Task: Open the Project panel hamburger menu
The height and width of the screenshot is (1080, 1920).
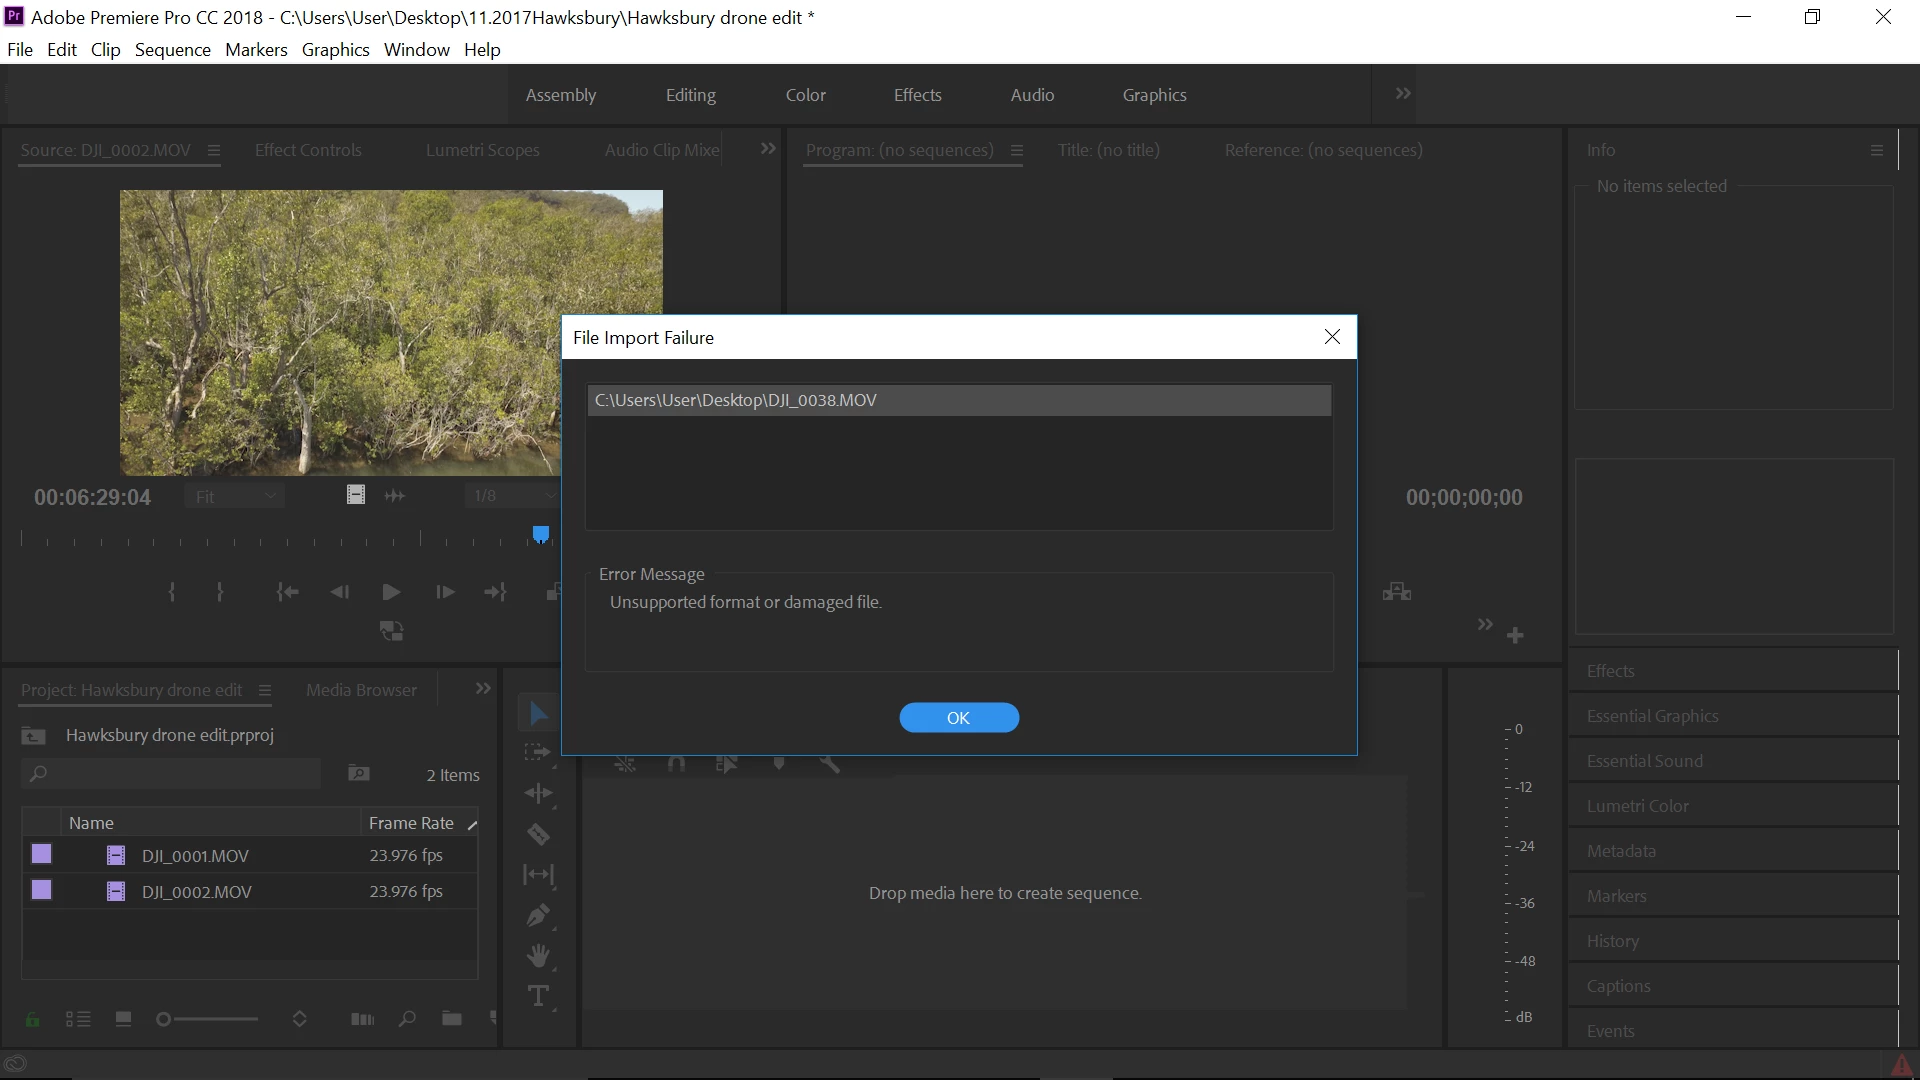Action: point(265,690)
